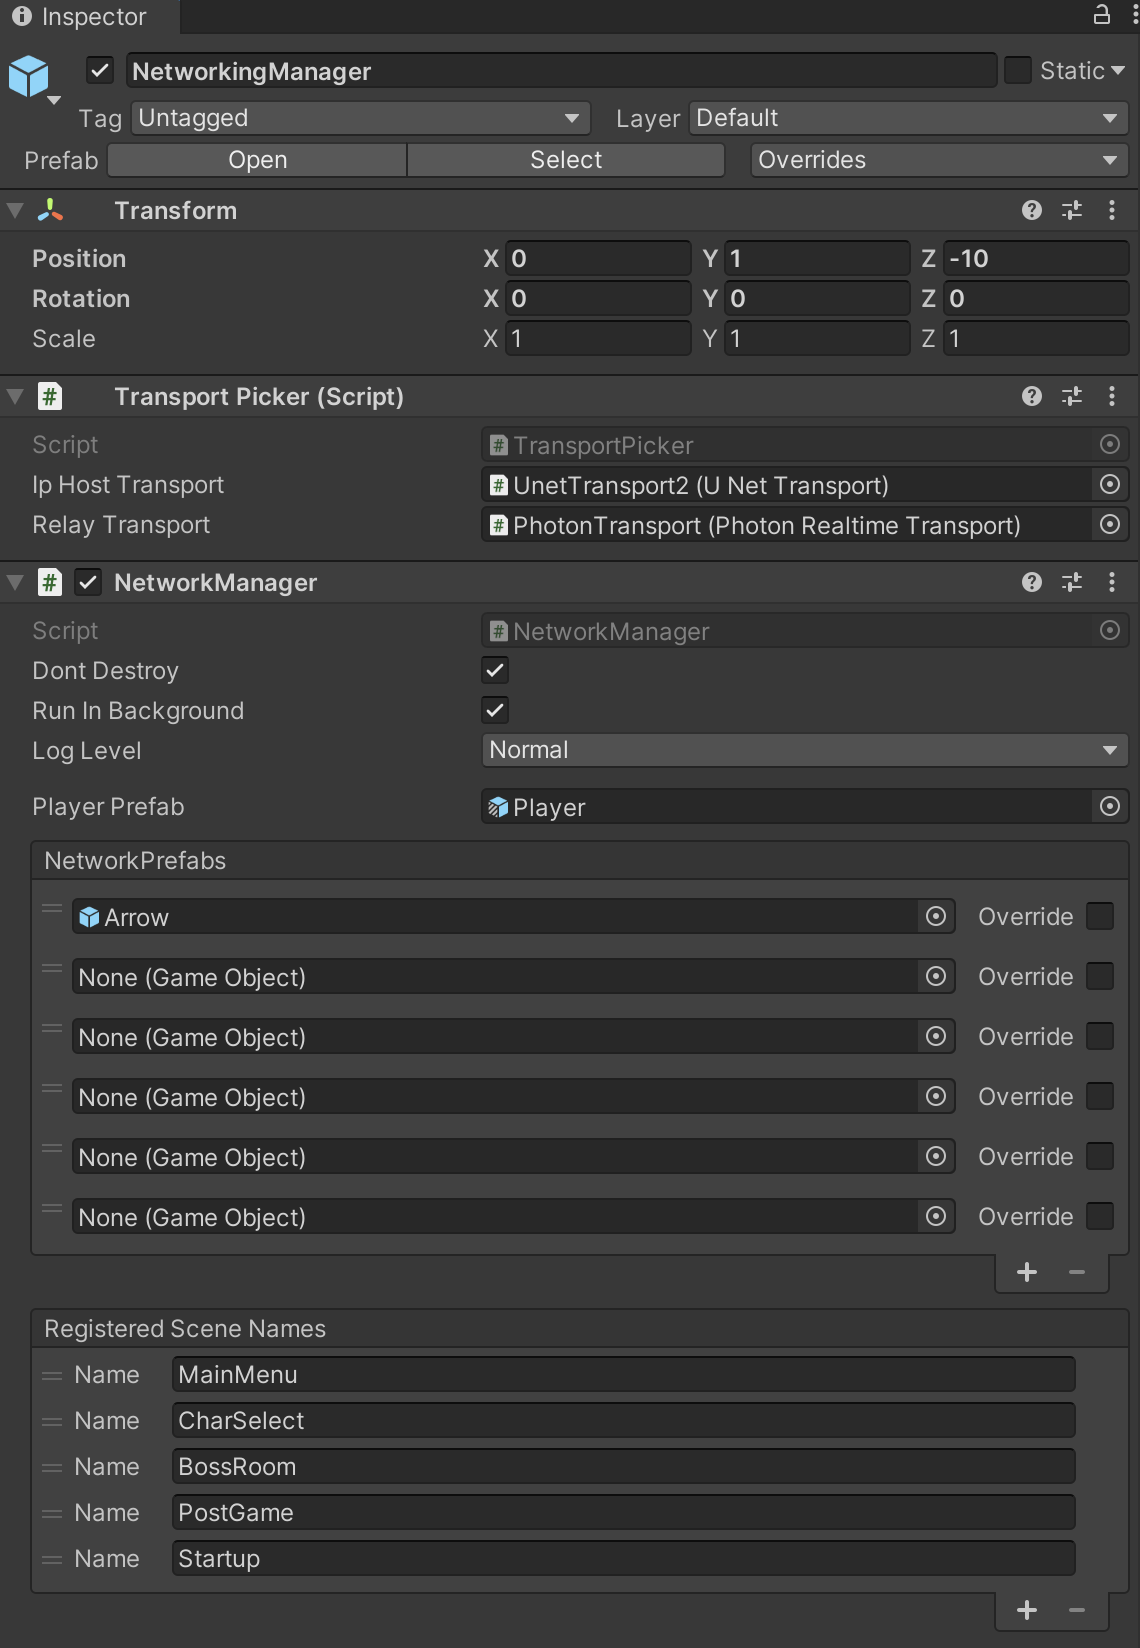Open NetworkManager component three-dot menu

[x=1112, y=582]
